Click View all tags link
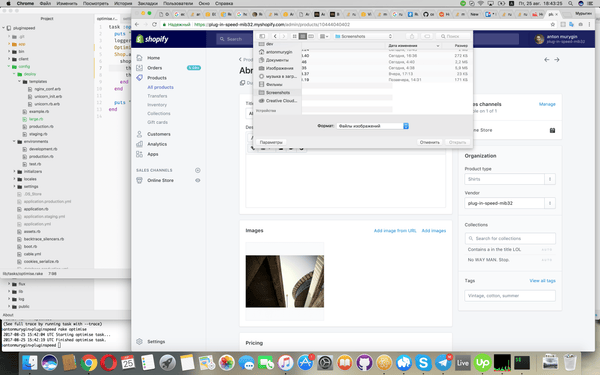 coord(542,280)
